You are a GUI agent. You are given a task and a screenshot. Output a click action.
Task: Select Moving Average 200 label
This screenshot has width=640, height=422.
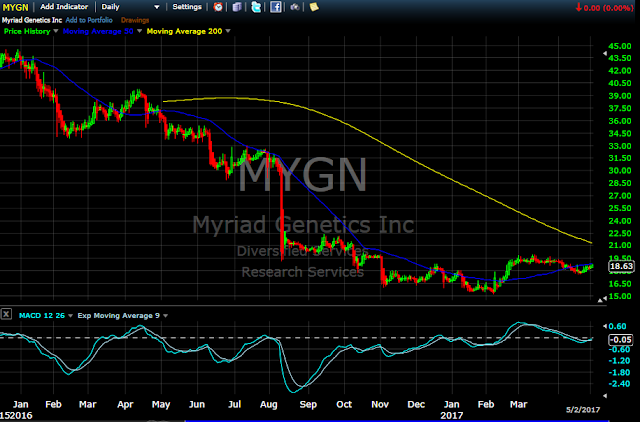click(x=184, y=31)
